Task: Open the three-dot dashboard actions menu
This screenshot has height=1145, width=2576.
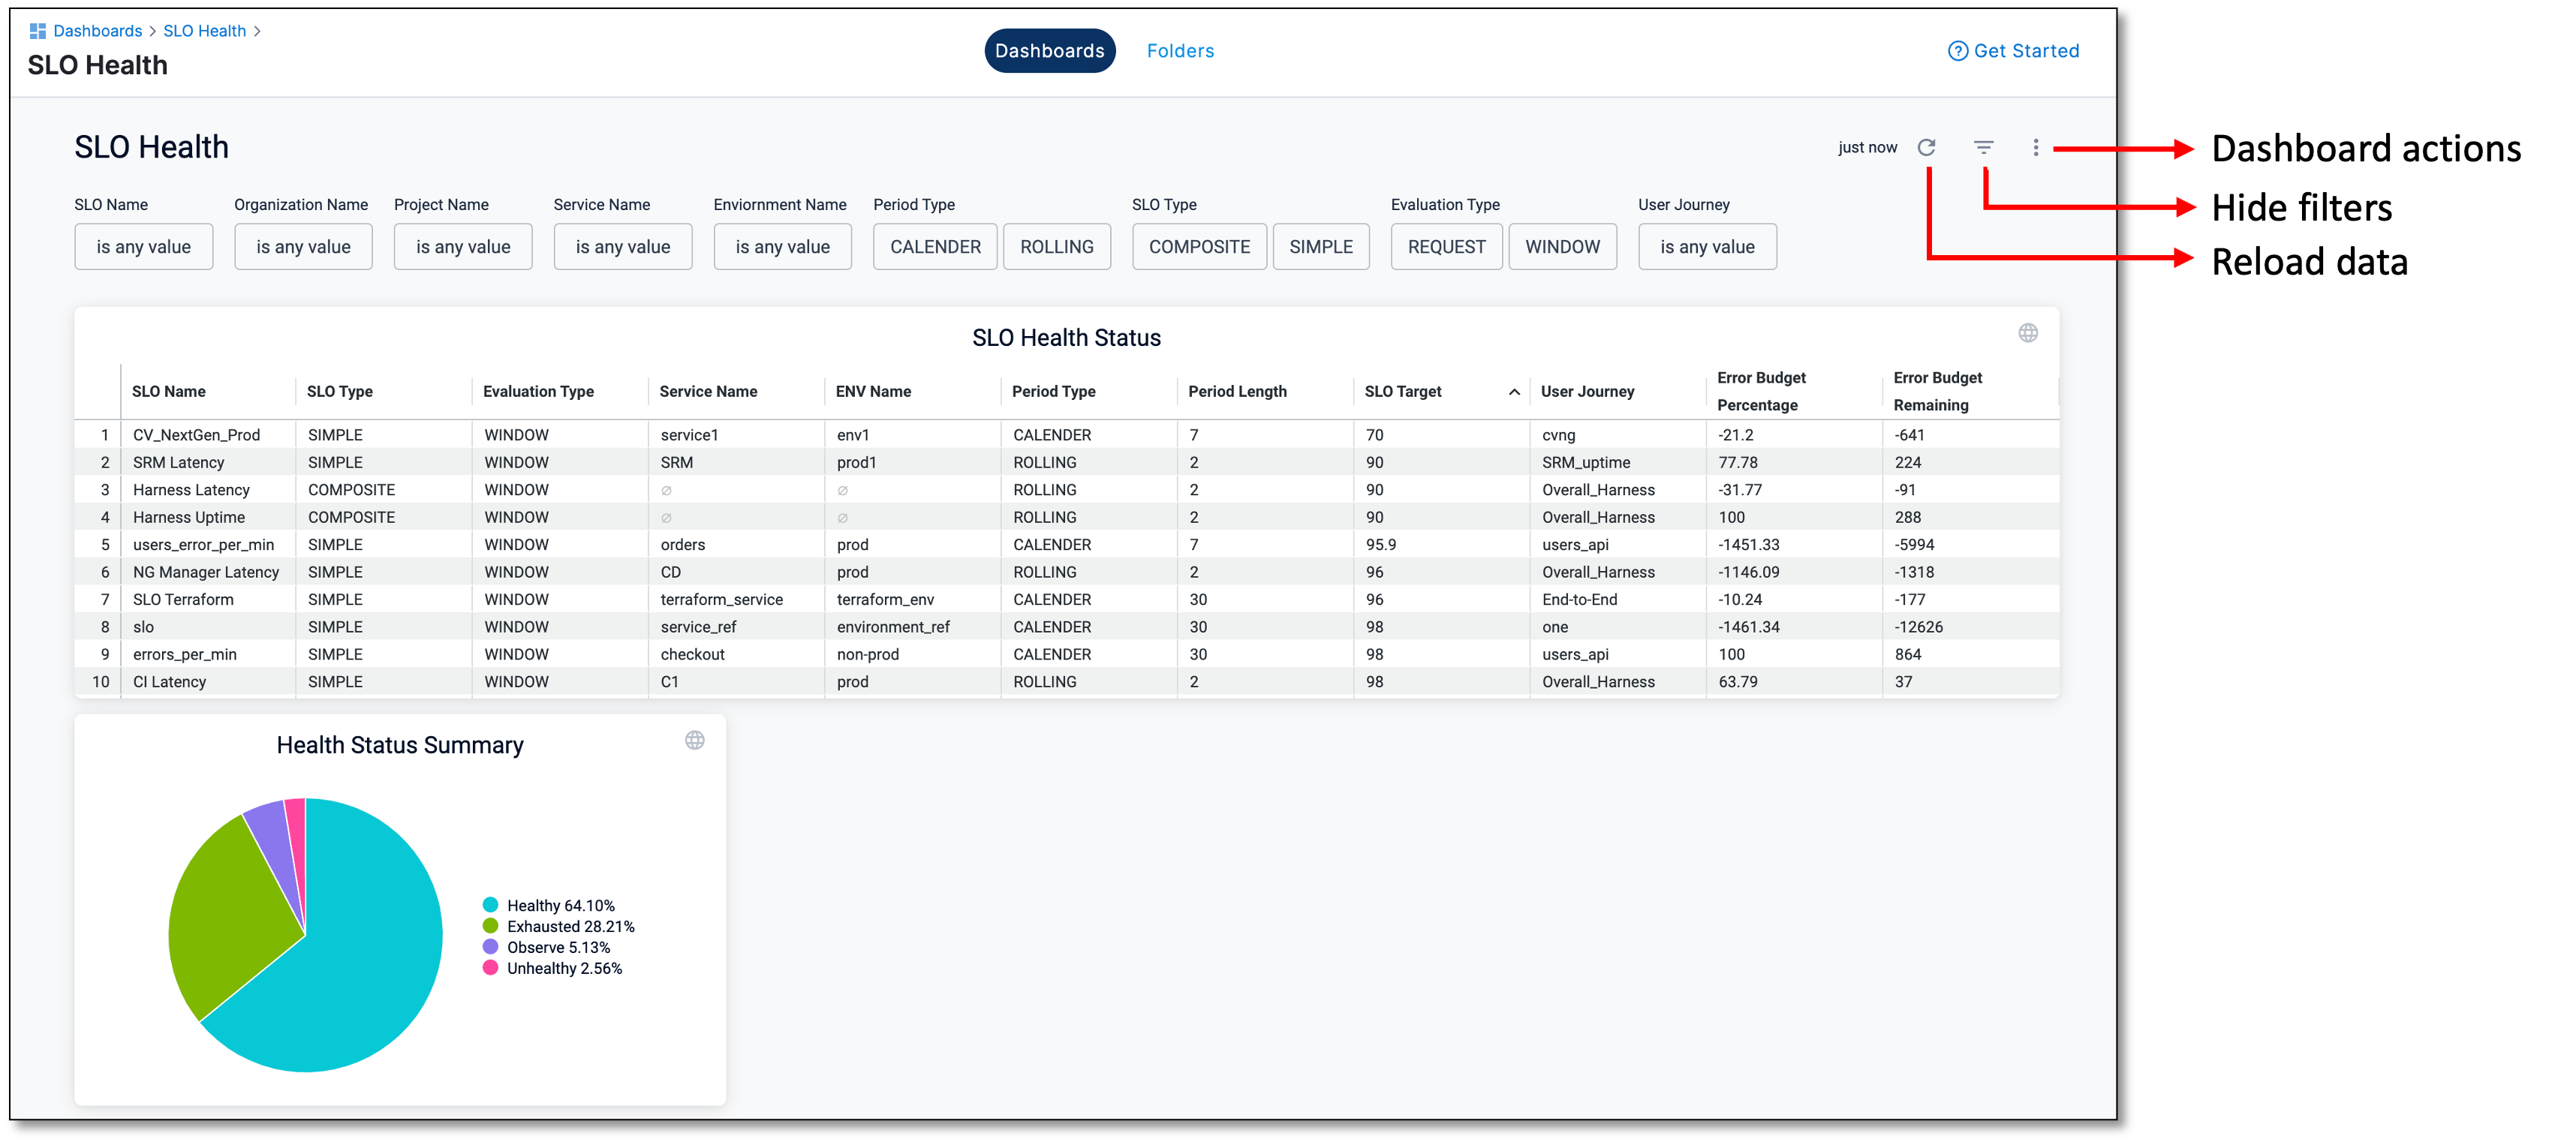Action: point(2035,147)
